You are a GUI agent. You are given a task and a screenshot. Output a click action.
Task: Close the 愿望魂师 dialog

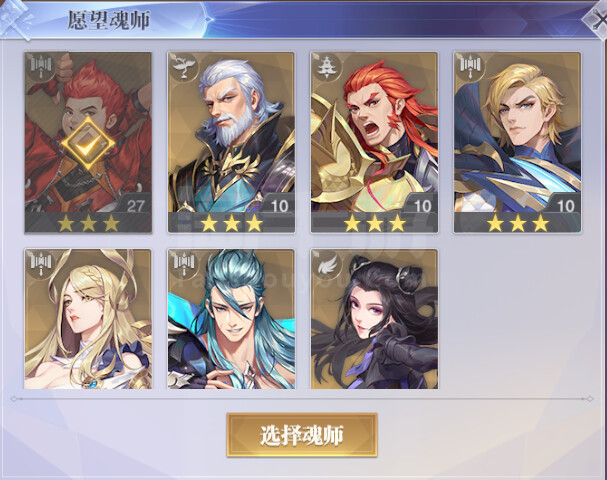(596, 19)
